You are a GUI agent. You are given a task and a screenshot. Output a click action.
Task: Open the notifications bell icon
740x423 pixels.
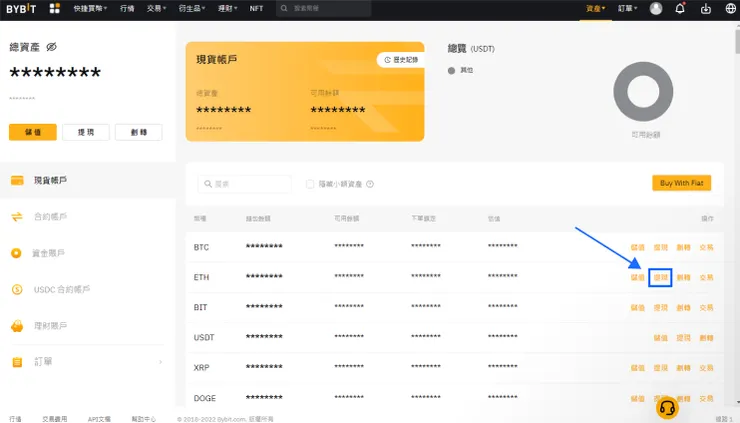click(x=680, y=8)
